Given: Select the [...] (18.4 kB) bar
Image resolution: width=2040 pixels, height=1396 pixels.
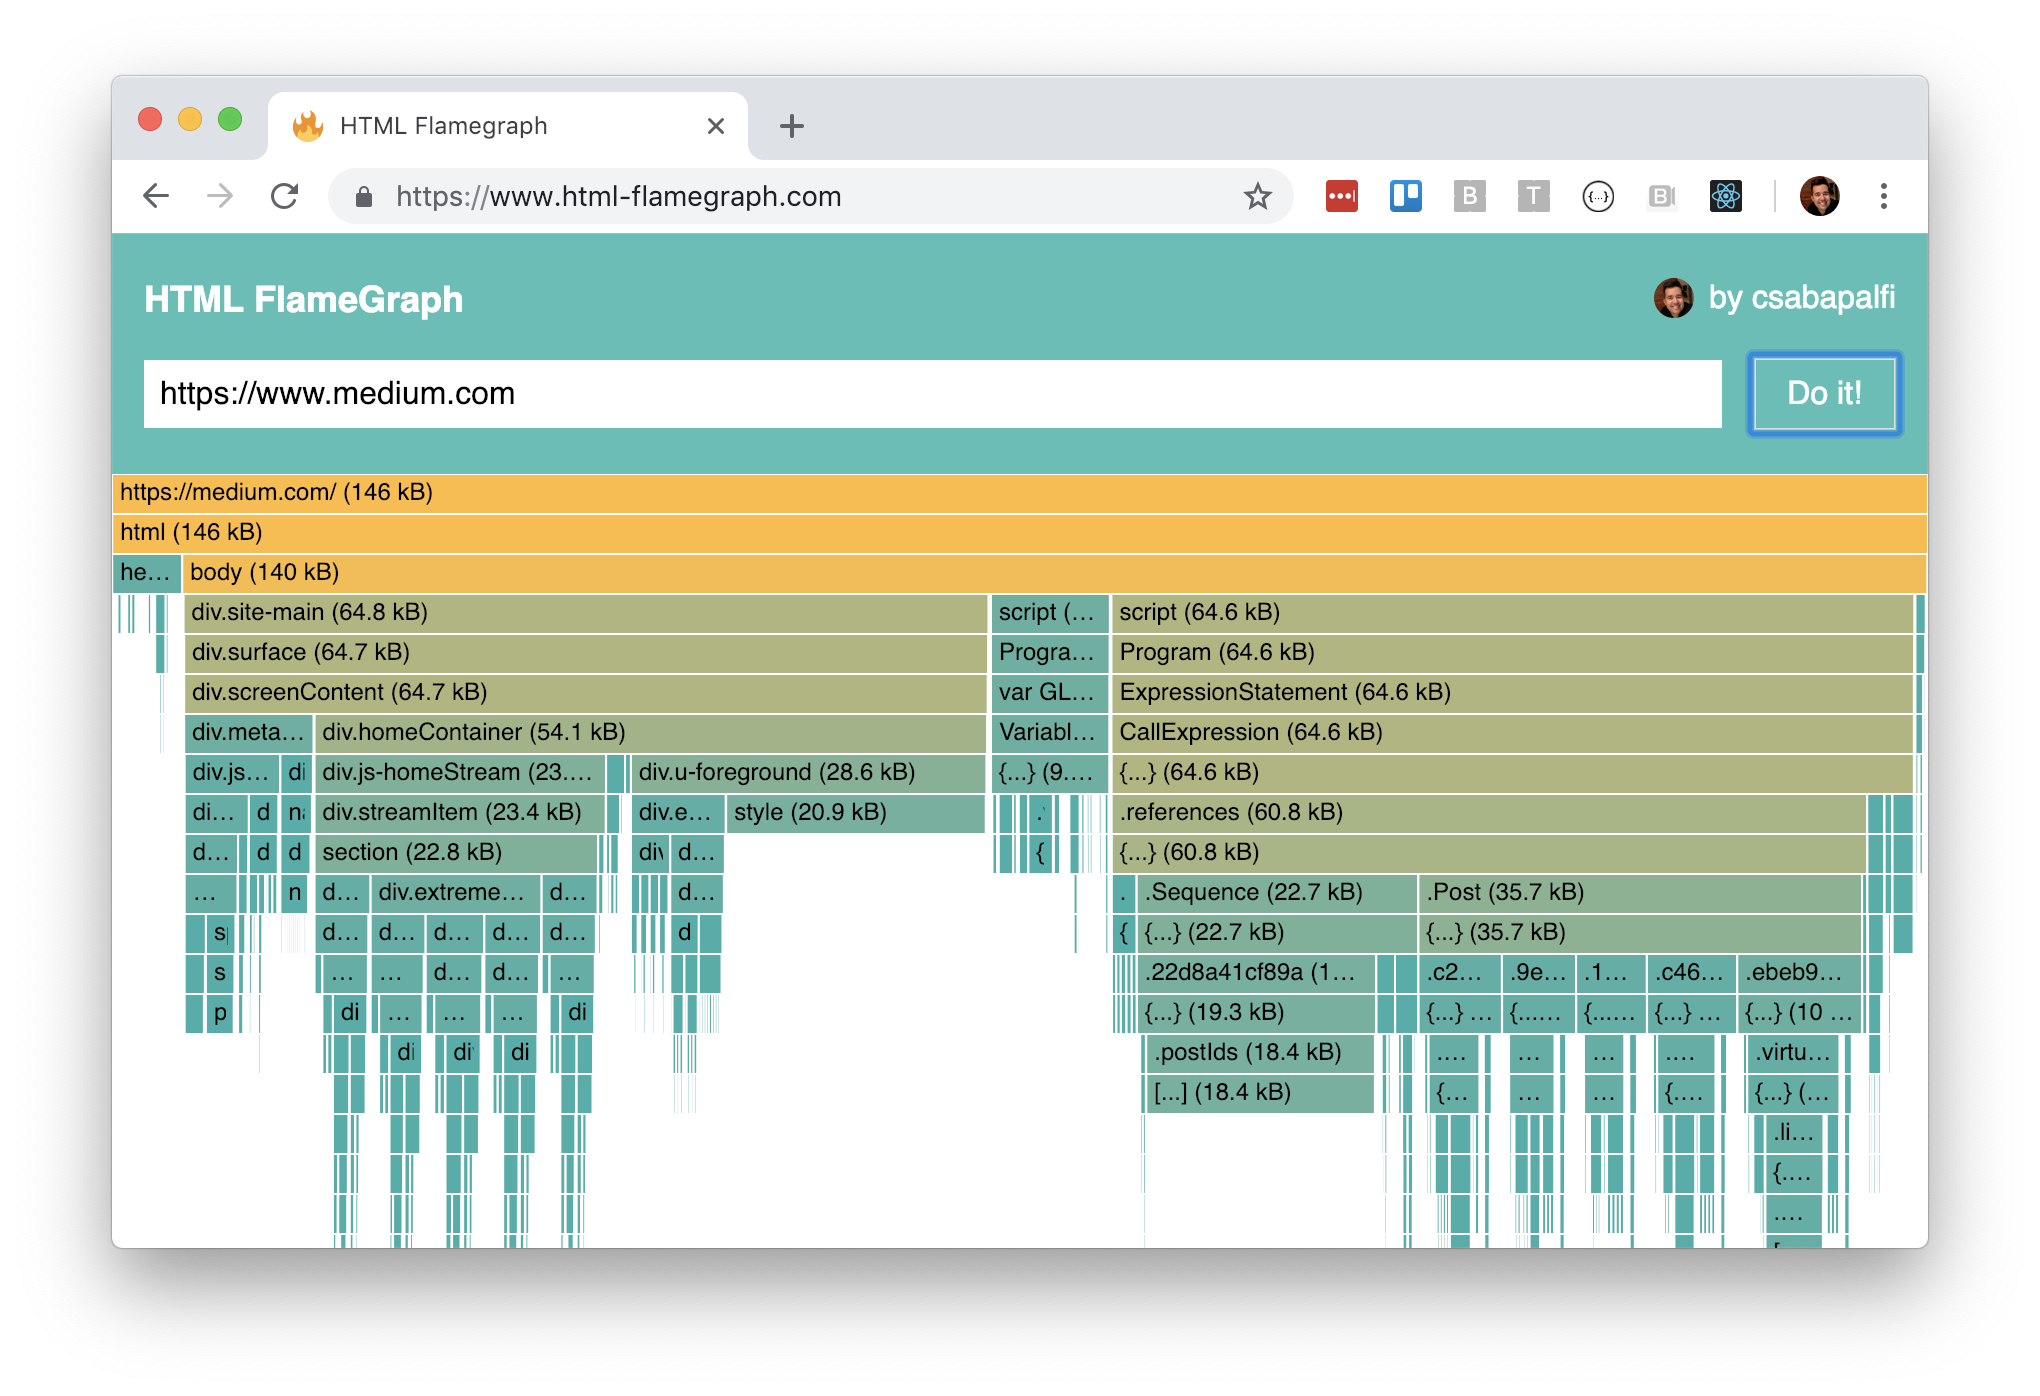Looking at the screenshot, I should pyautogui.click(x=1260, y=1093).
